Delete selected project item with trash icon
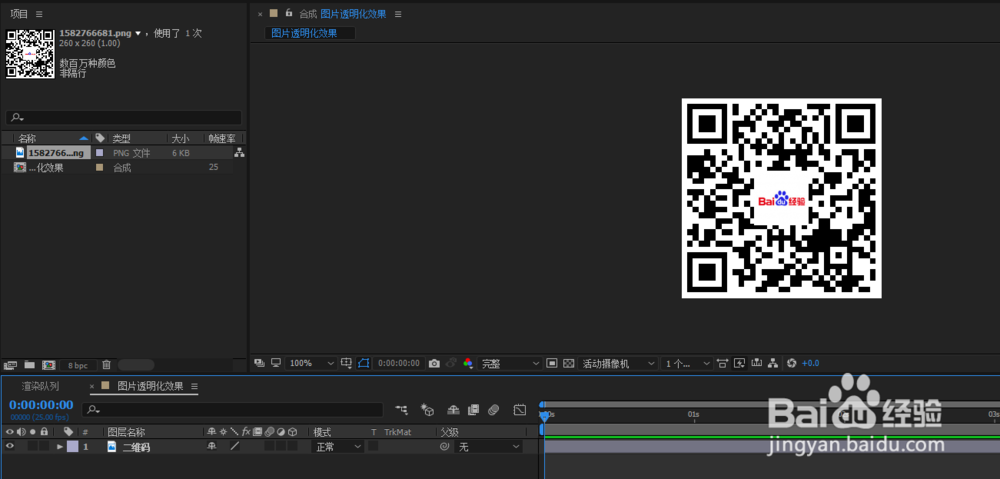The image size is (1000, 479). [107, 365]
